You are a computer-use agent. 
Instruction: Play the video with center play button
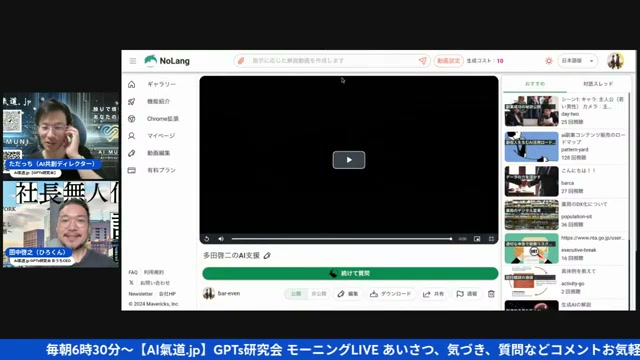tap(349, 160)
